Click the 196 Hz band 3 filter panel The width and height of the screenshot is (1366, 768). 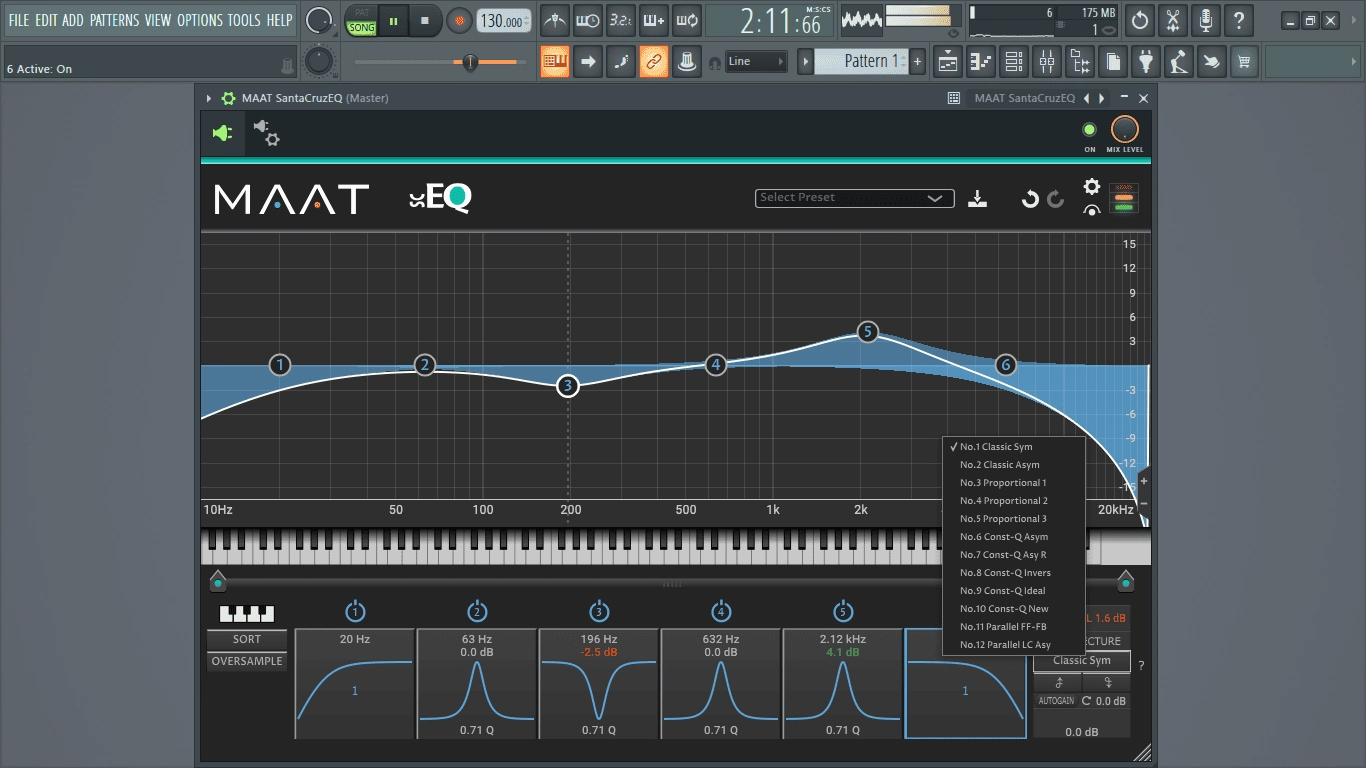pyautogui.click(x=599, y=684)
